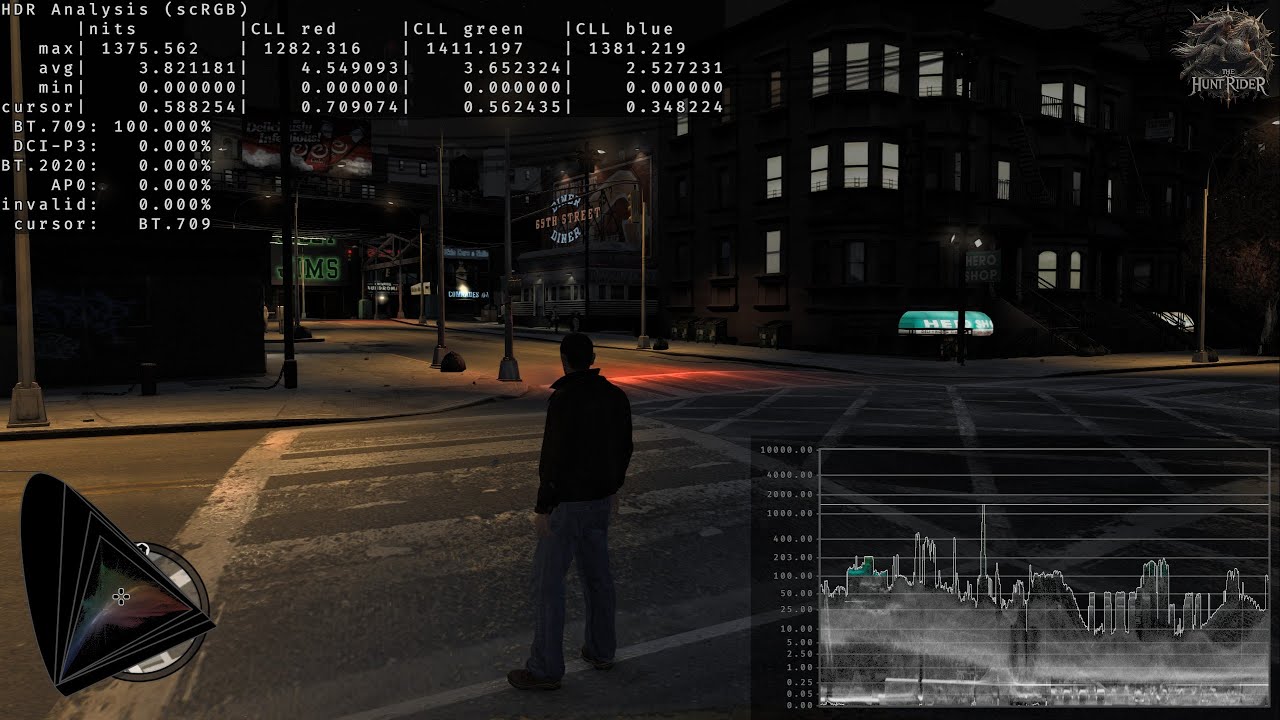Image resolution: width=1280 pixels, height=720 pixels.
Task: Click the 4000.00 graph axis label
Action: click(x=790, y=475)
